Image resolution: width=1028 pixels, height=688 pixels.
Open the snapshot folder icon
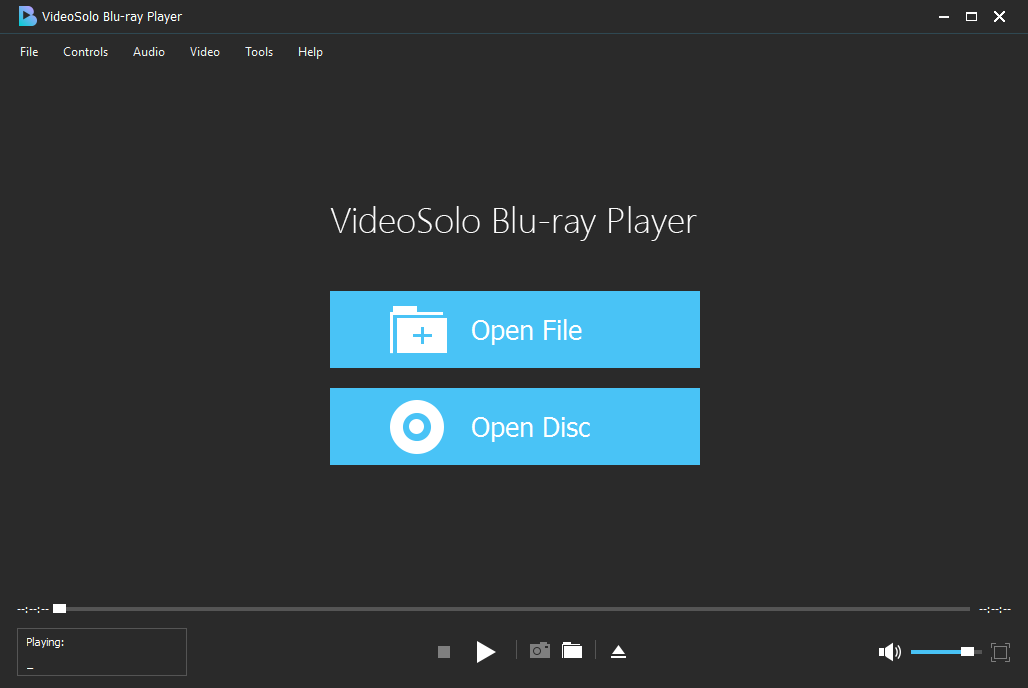pyautogui.click(x=572, y=650)
